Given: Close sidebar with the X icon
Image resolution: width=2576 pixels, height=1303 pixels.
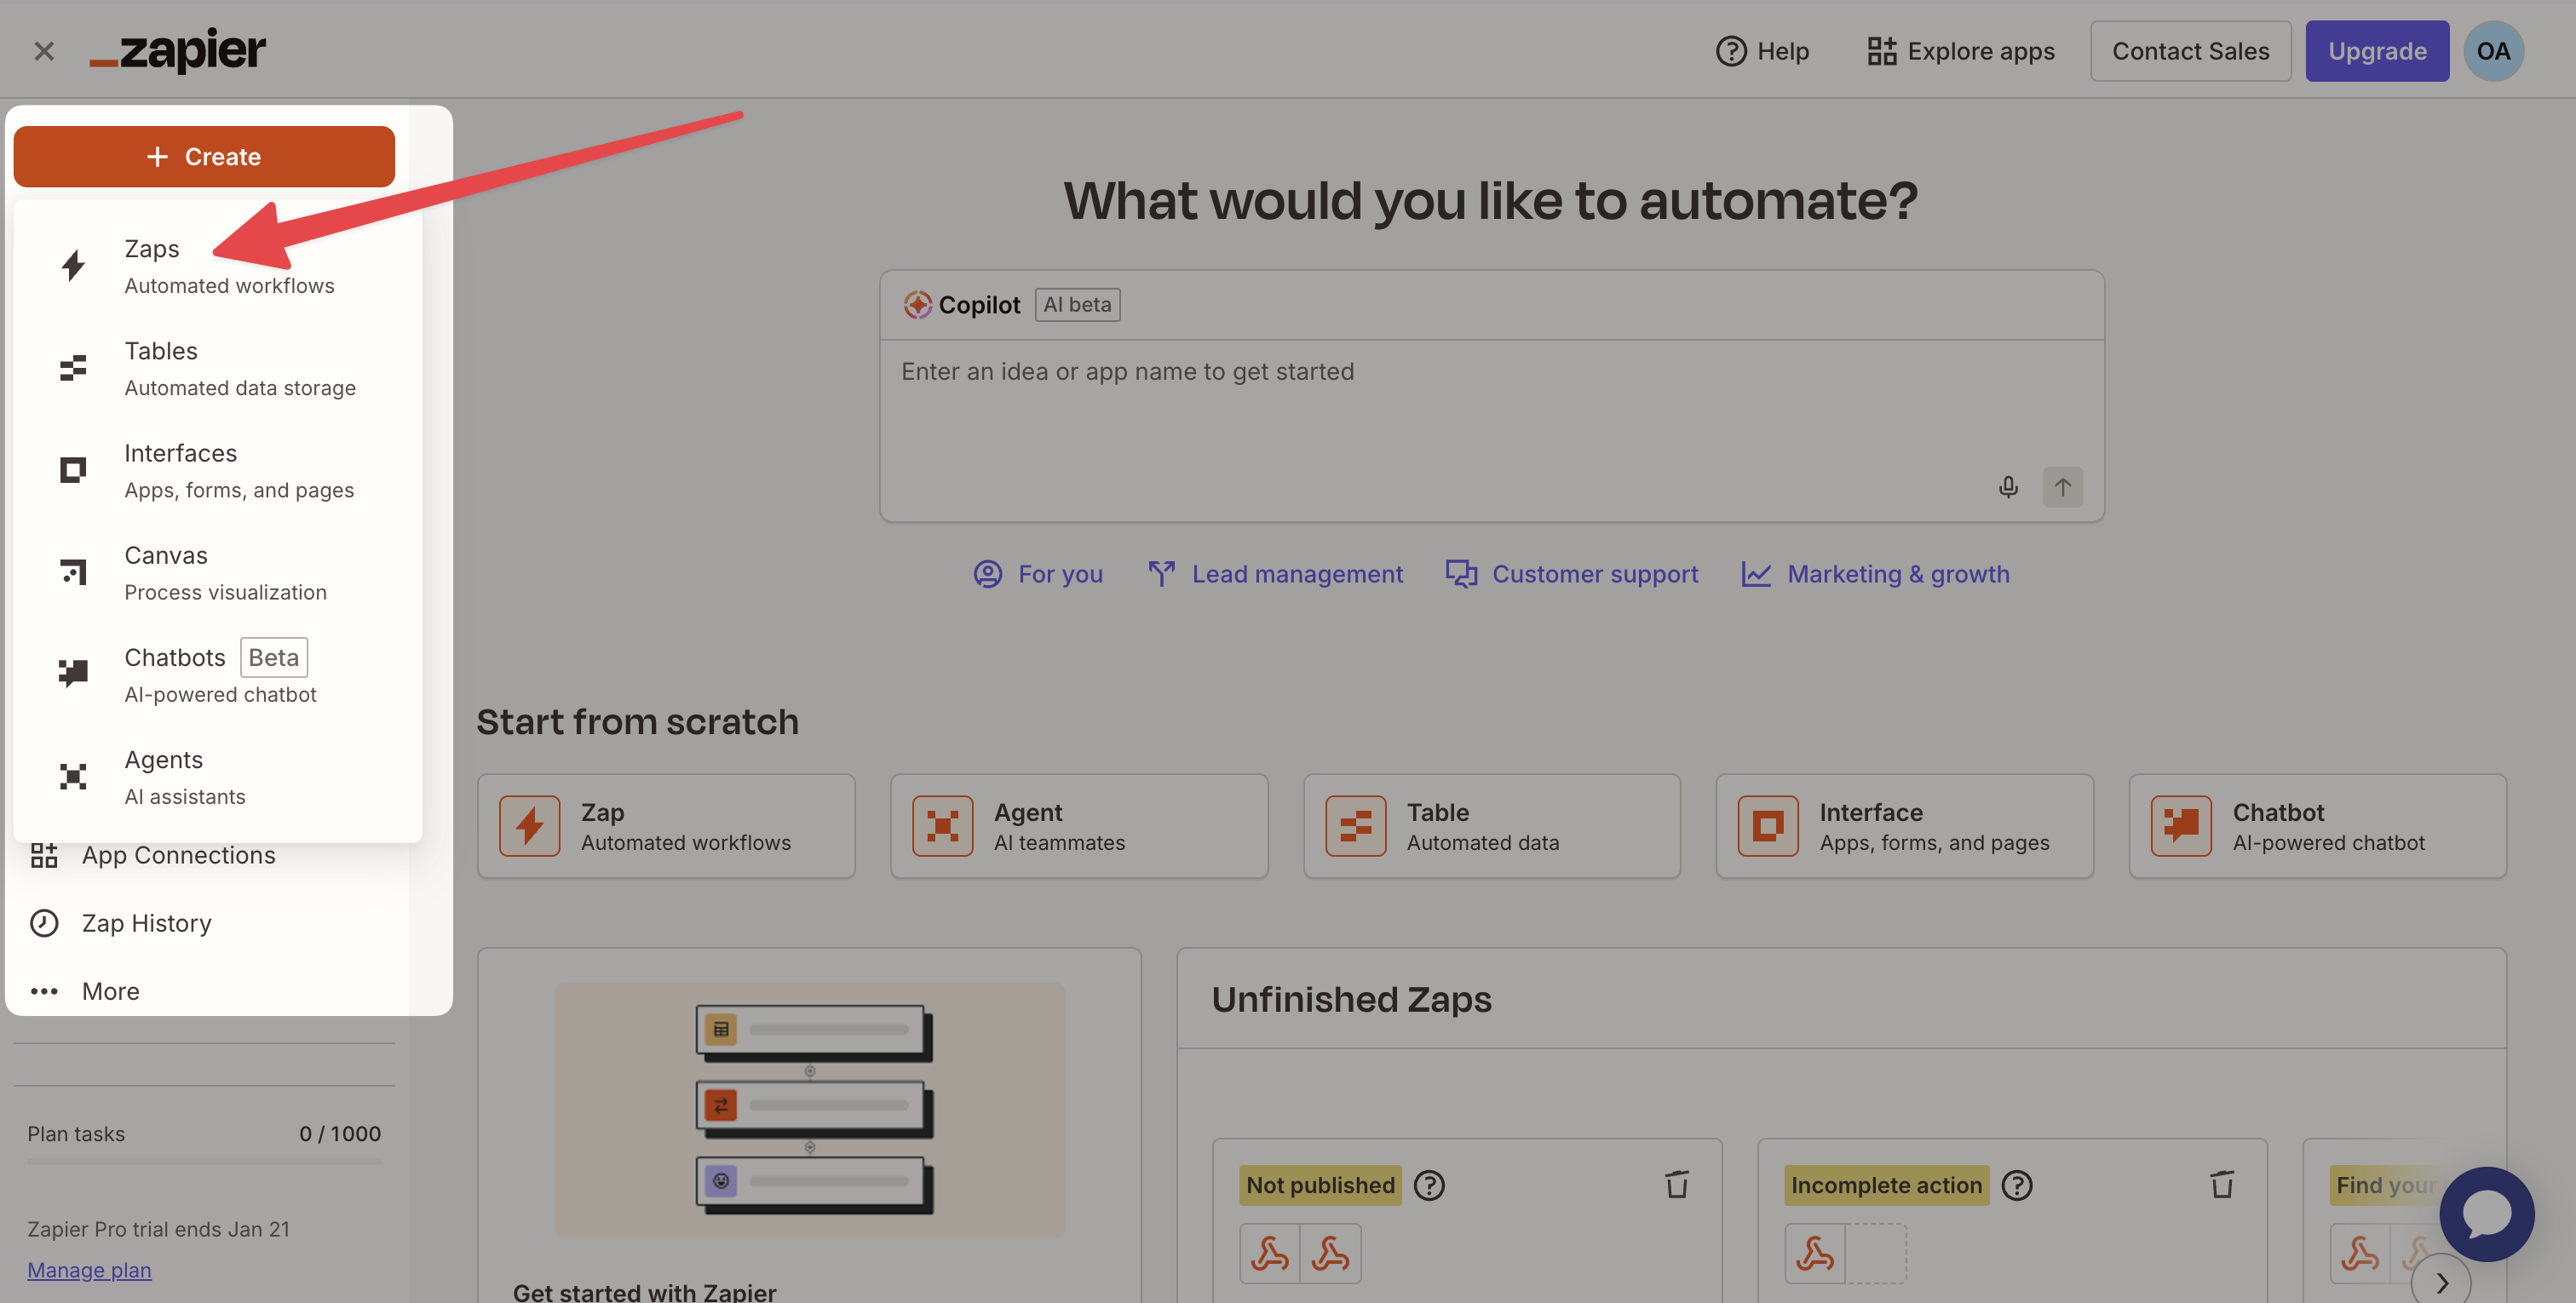Looking at the screenshot, I should click(43, 51).
